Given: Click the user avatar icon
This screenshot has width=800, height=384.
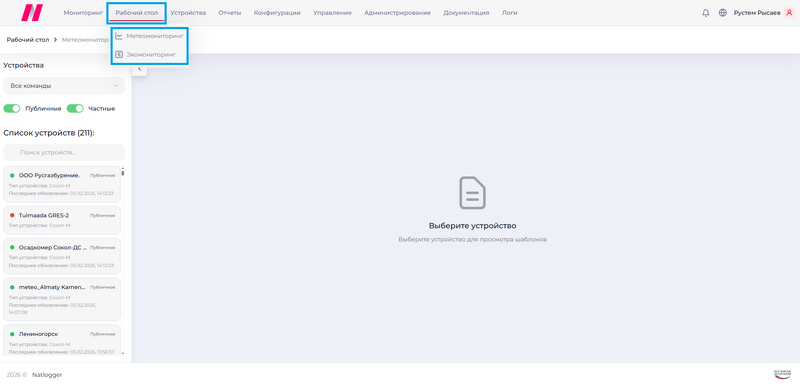Looking at the screenshot, I should 789,13.
